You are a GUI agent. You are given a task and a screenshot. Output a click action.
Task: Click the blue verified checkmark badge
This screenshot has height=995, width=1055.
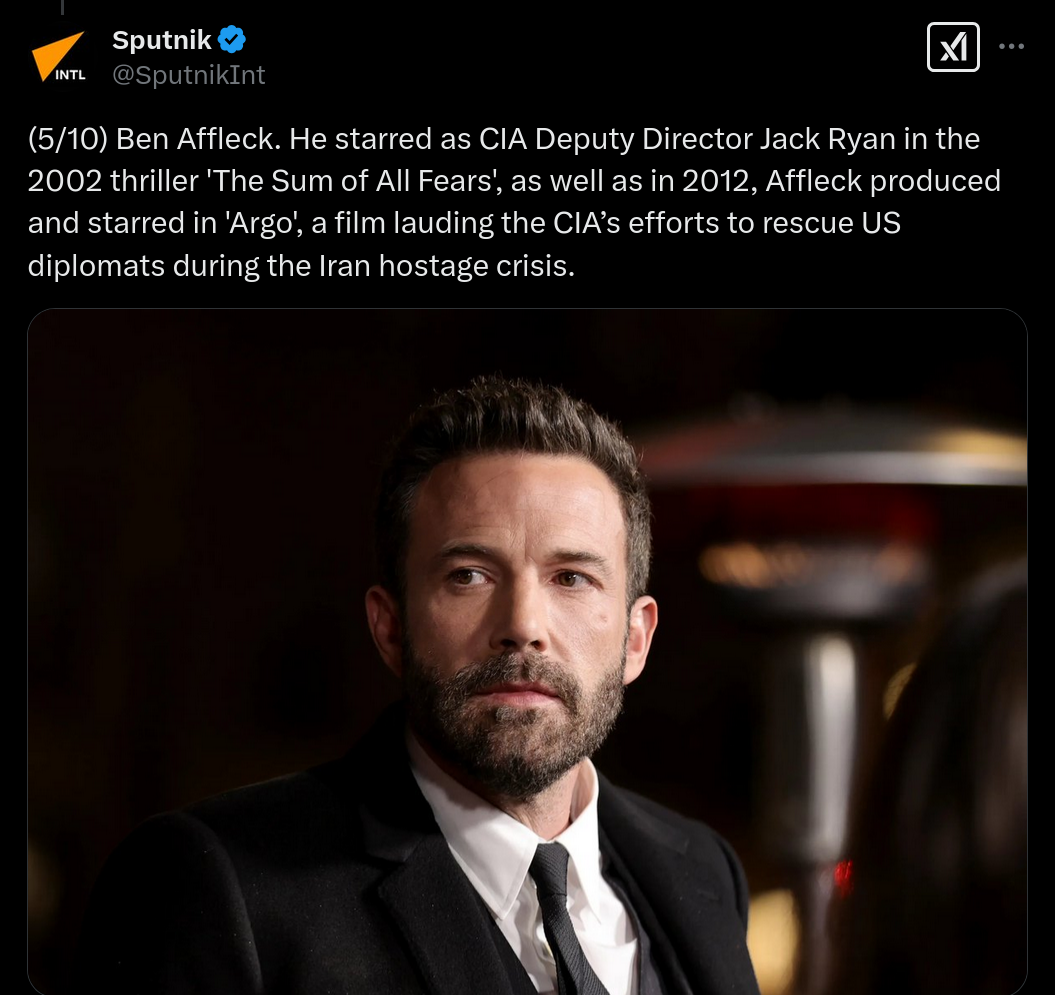click(232, 40)
